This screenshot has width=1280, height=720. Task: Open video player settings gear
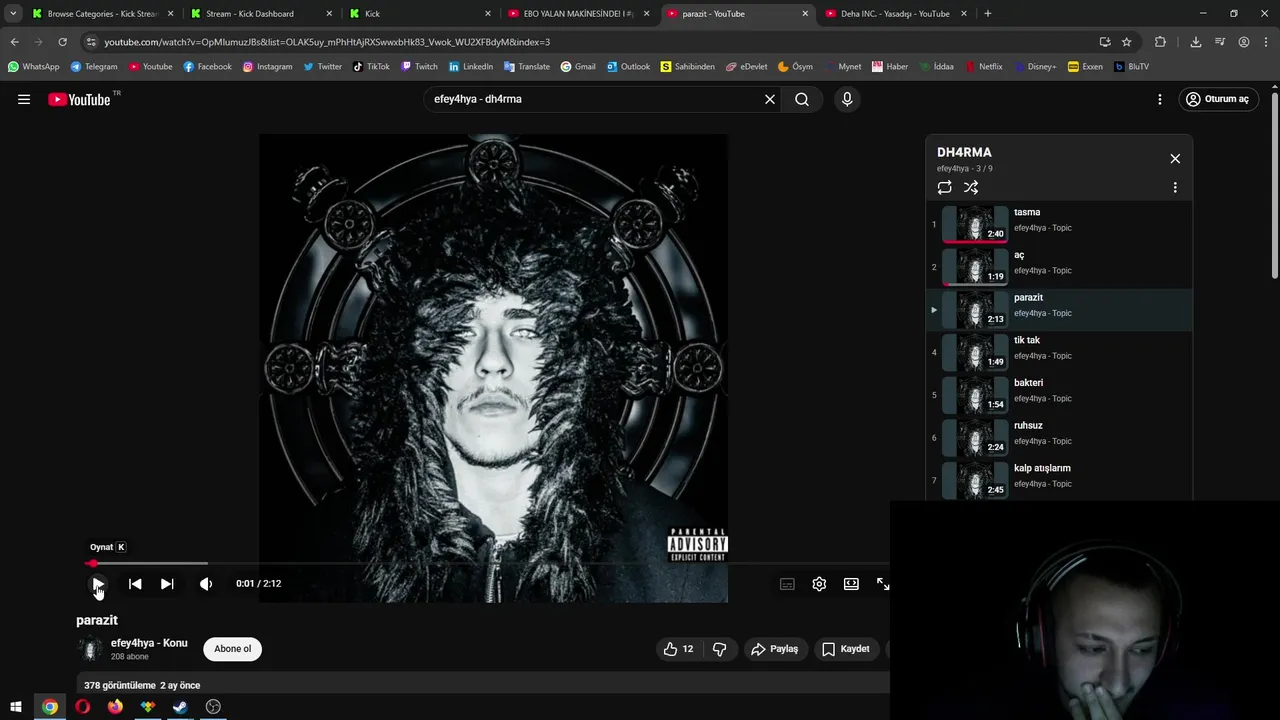pyautogui.click(x=819, y=584)
